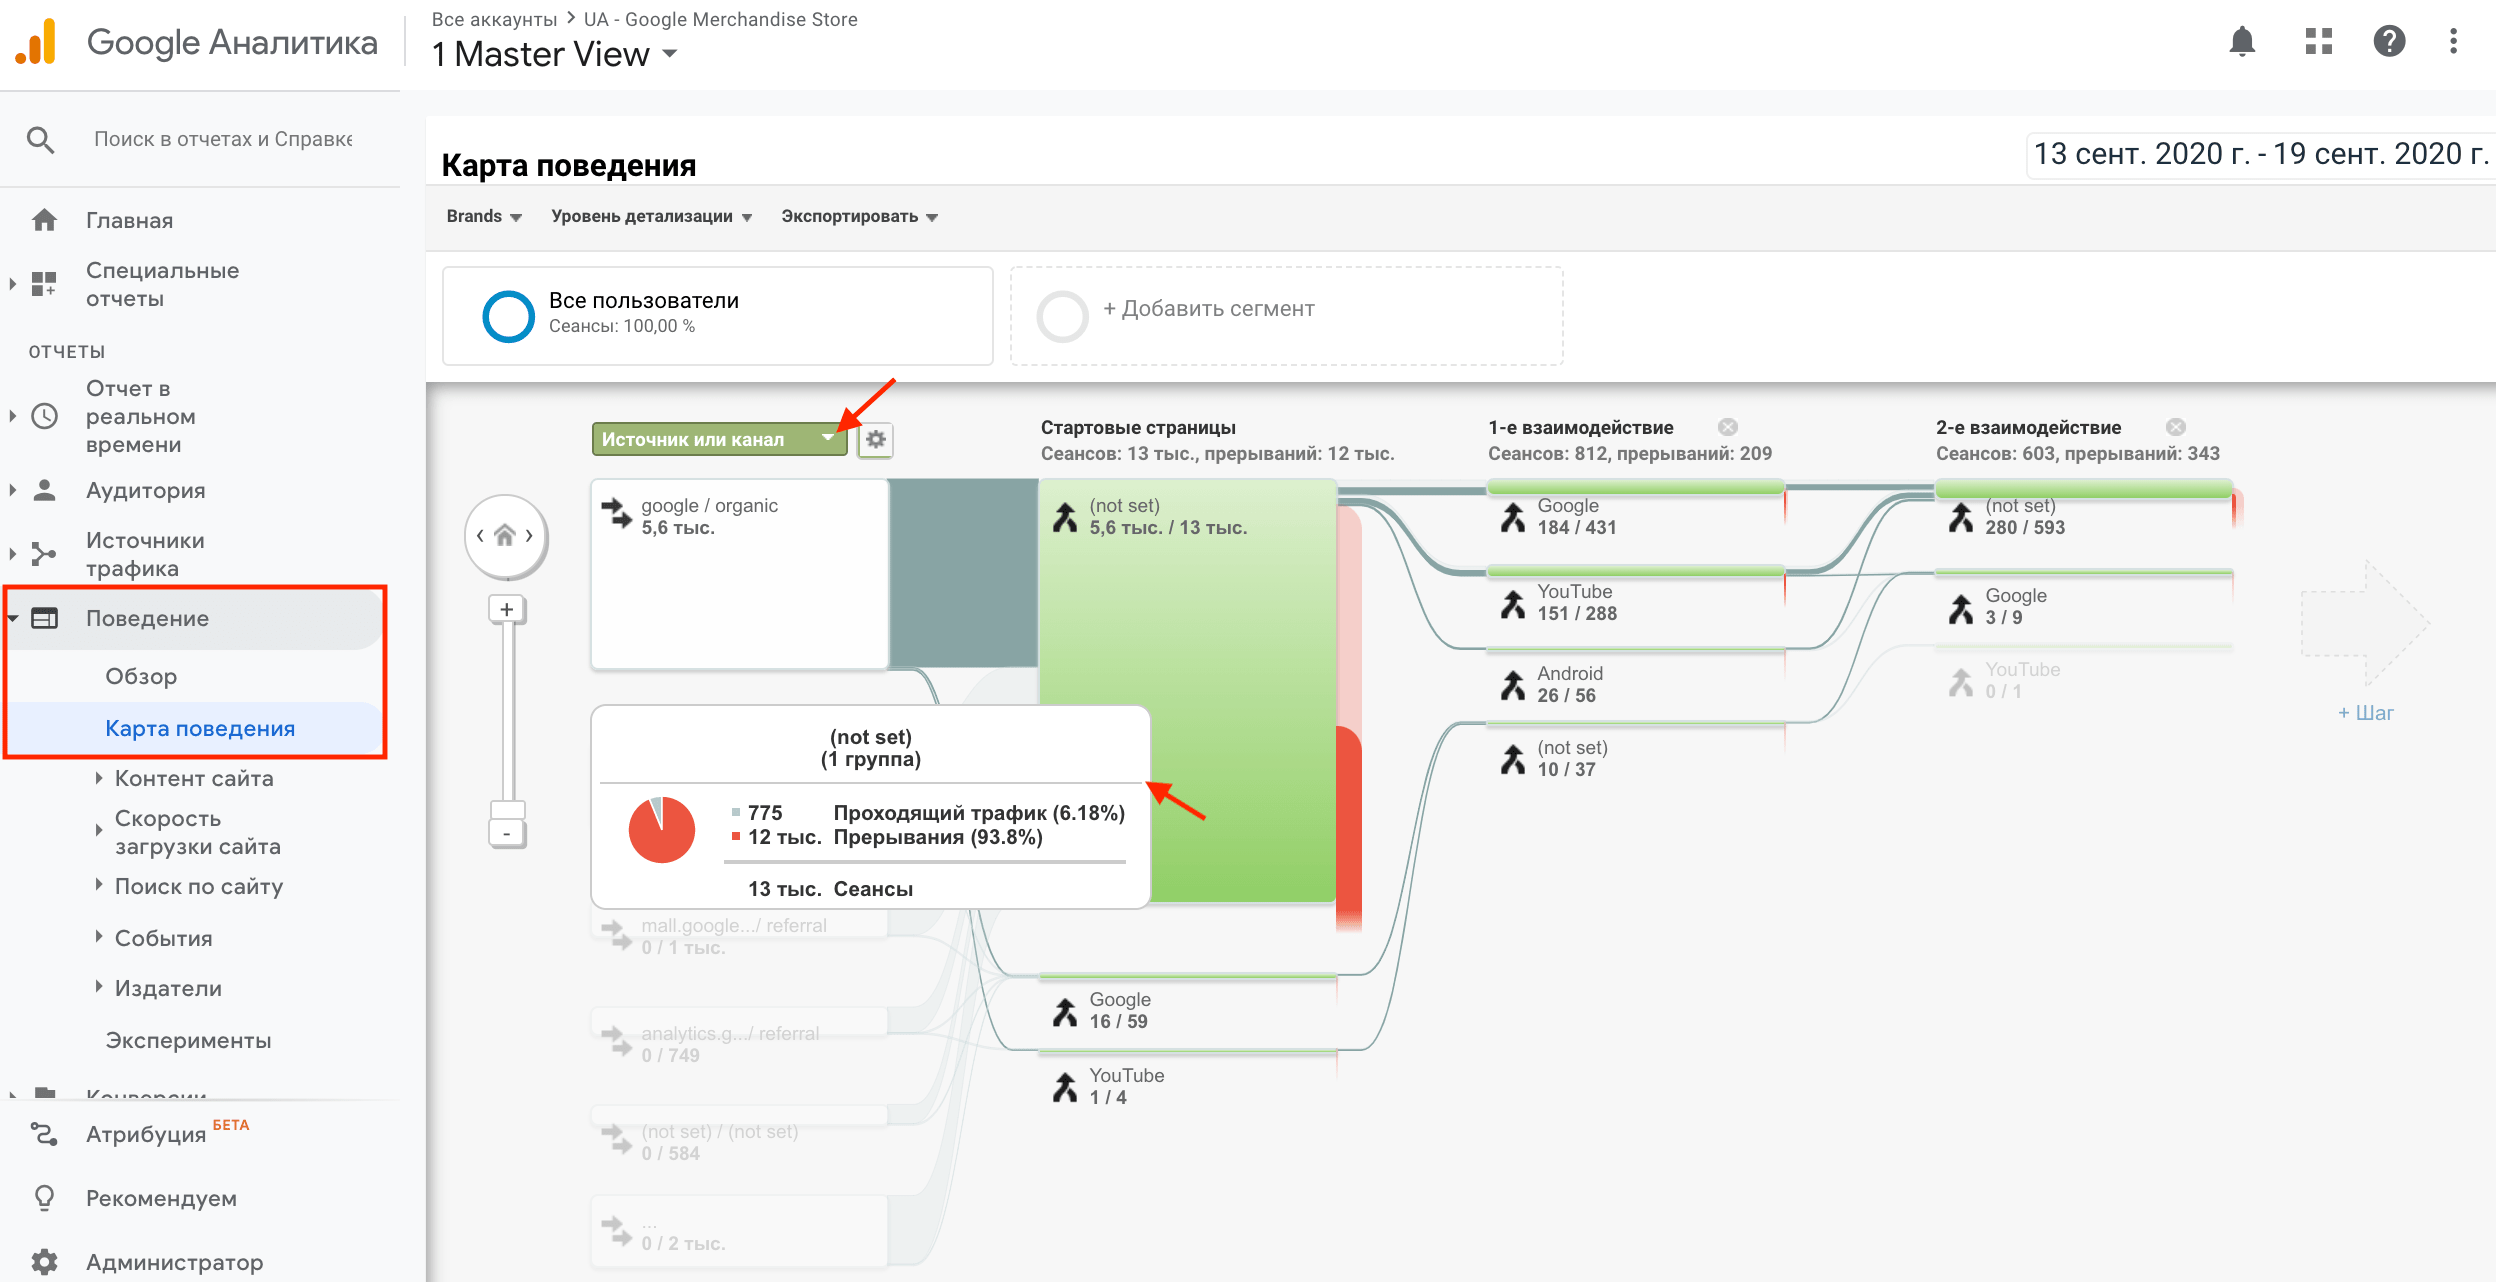Select the google / organic source node
Screen dimensions: 2496x1282
[x=740, y=573]
